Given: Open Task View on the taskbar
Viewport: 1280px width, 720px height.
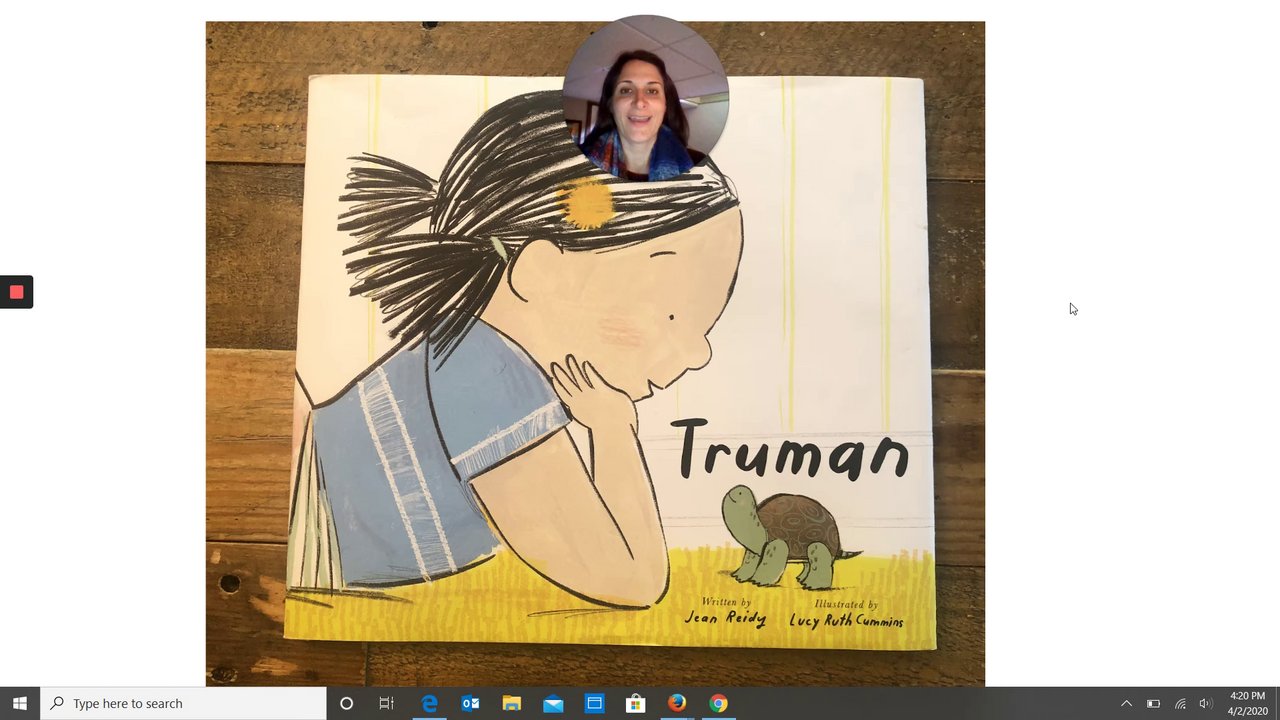Looking at the screenshot, I should coord(386,703).
